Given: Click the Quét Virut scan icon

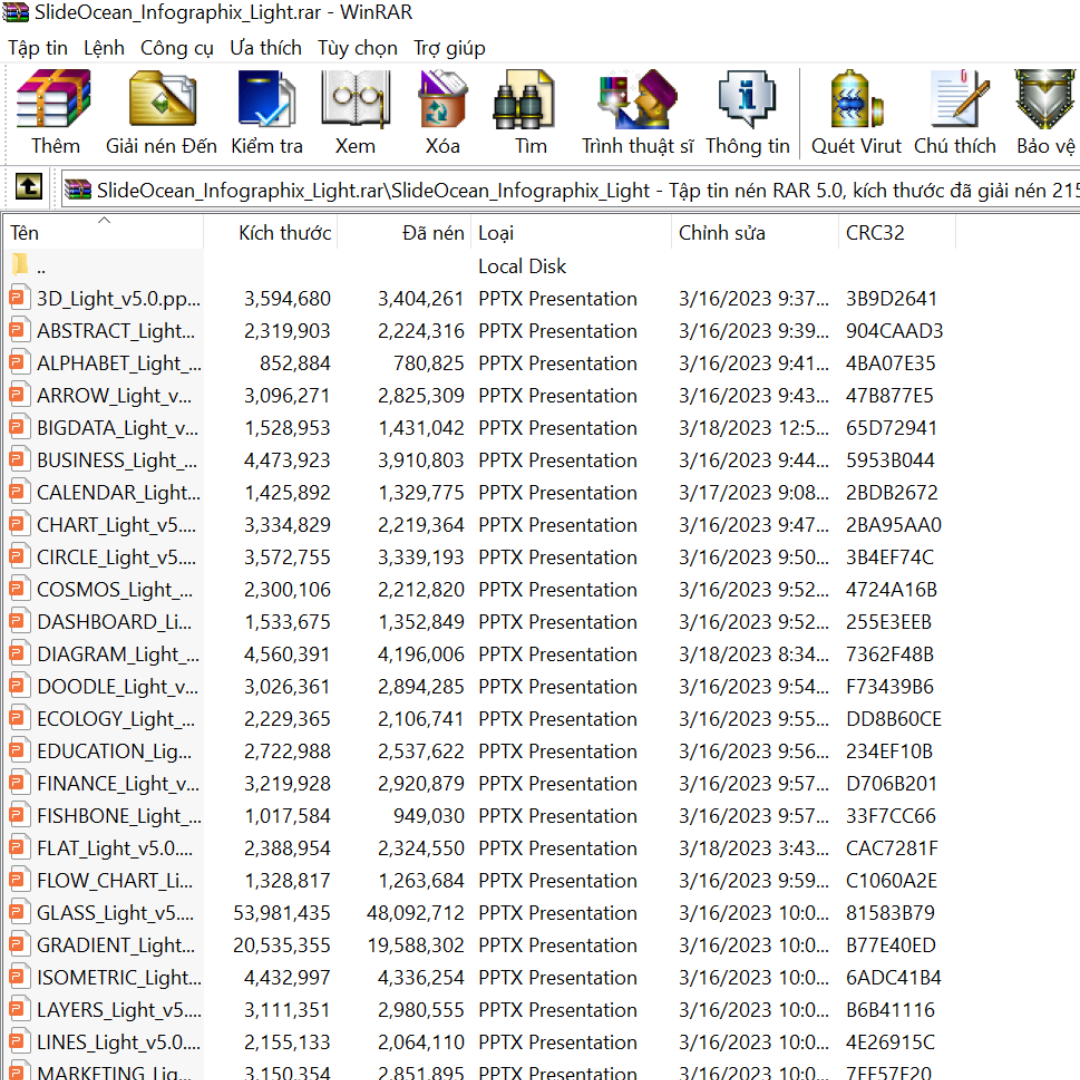Looking at the screenshot, I should point(856,100).
